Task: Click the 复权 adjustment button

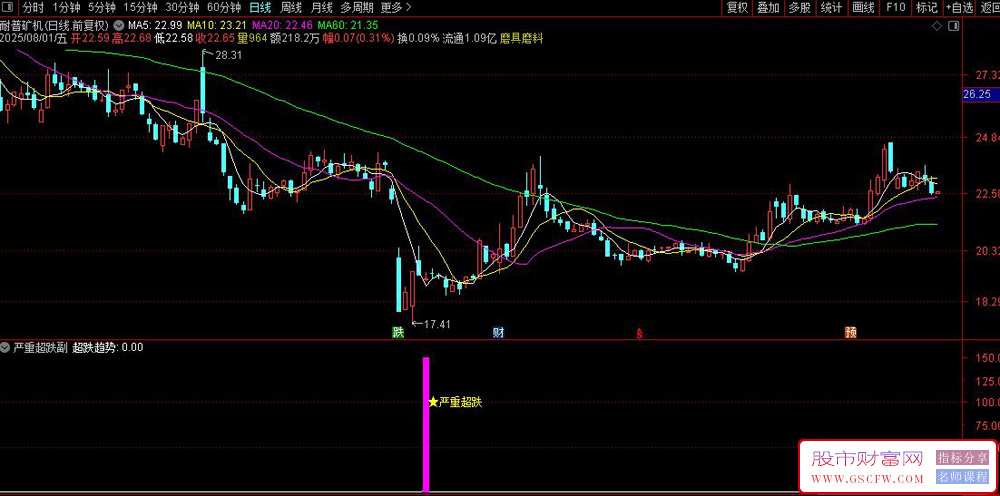Action: 737,8
